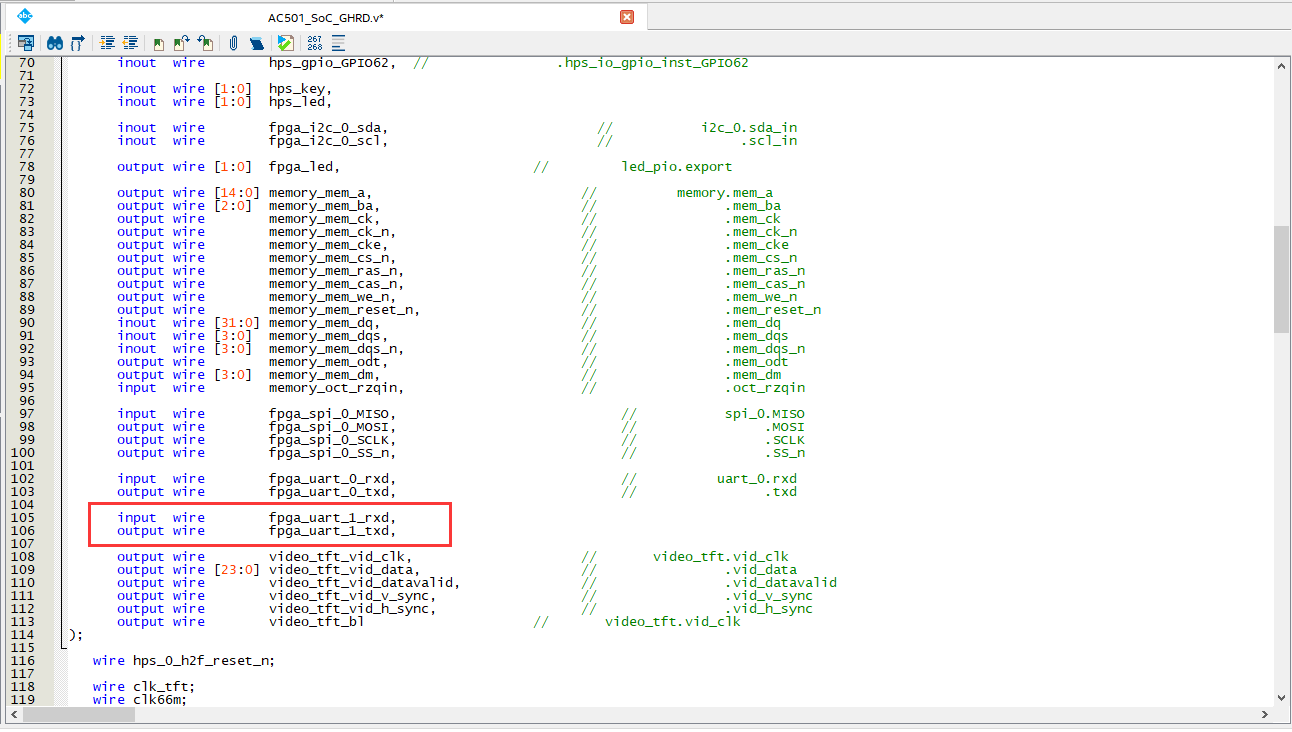Click the [14:0] bus width
This screenshot has height=732, width=1292.
[x=237, y=193]
